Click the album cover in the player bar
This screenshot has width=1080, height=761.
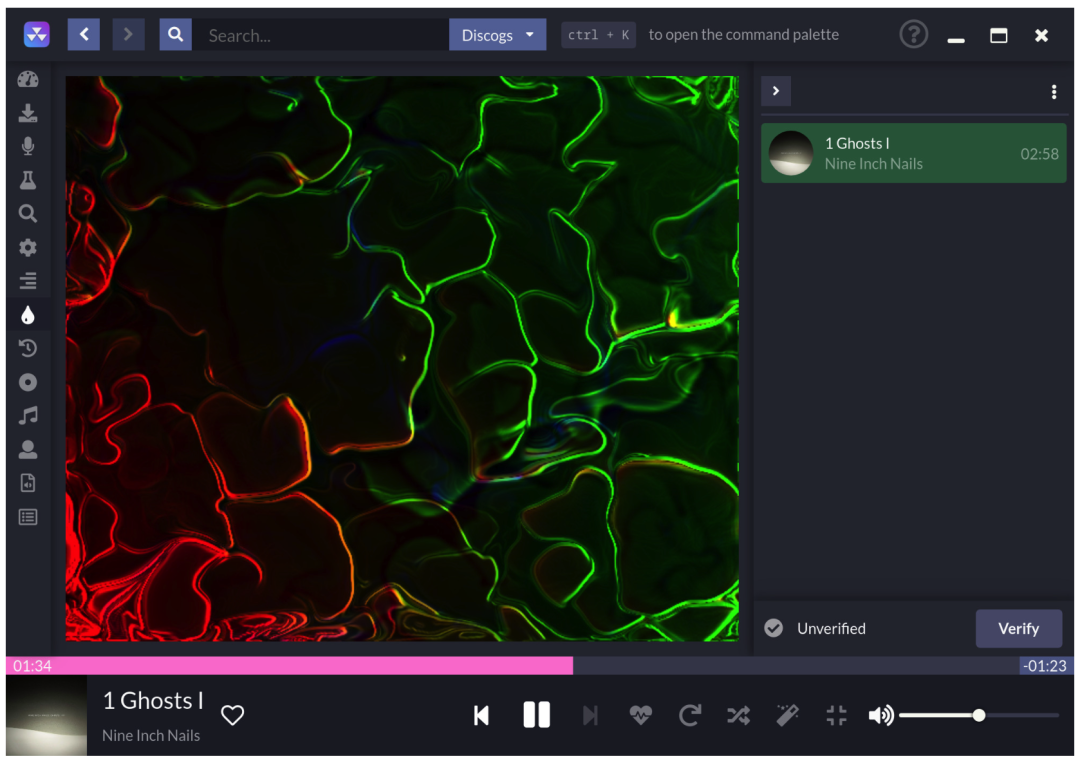click(47, 716)
